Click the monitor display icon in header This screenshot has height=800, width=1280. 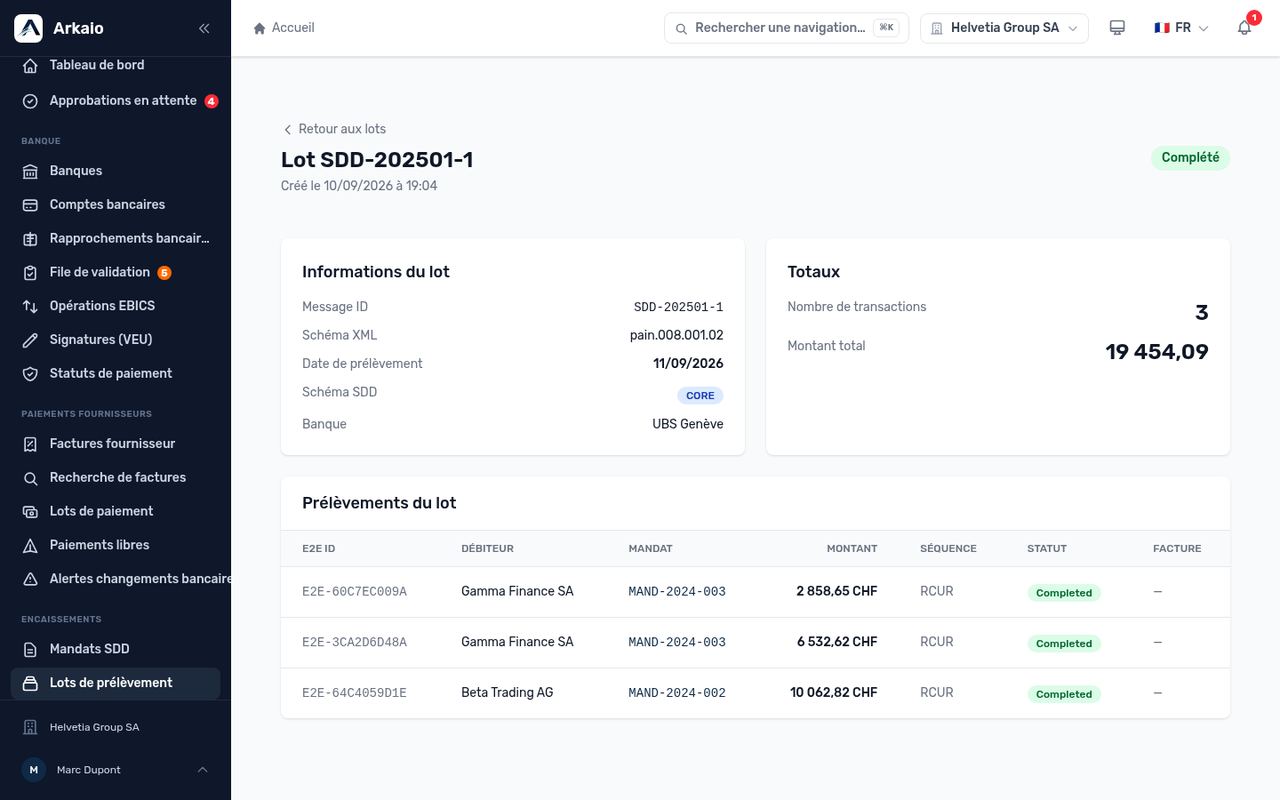coord(1117,28)
